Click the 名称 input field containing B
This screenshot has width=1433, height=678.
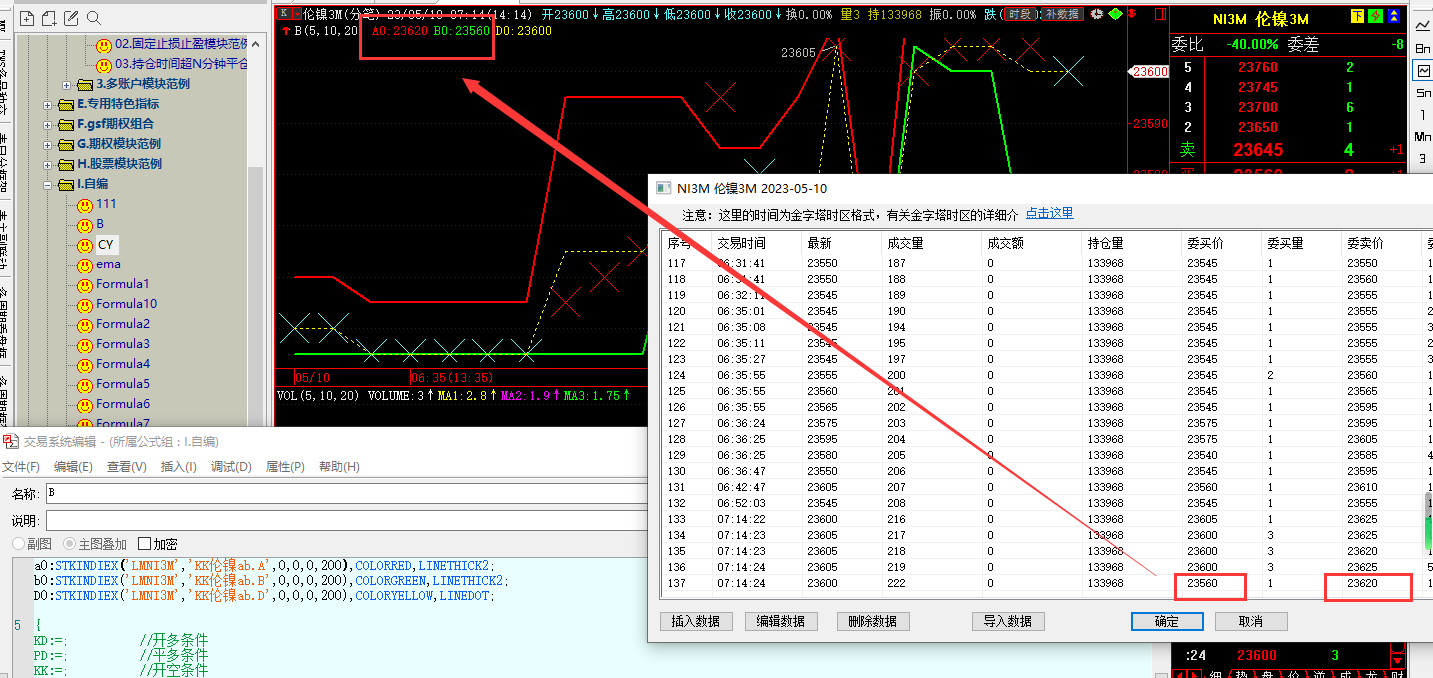(x=340, y=494)
